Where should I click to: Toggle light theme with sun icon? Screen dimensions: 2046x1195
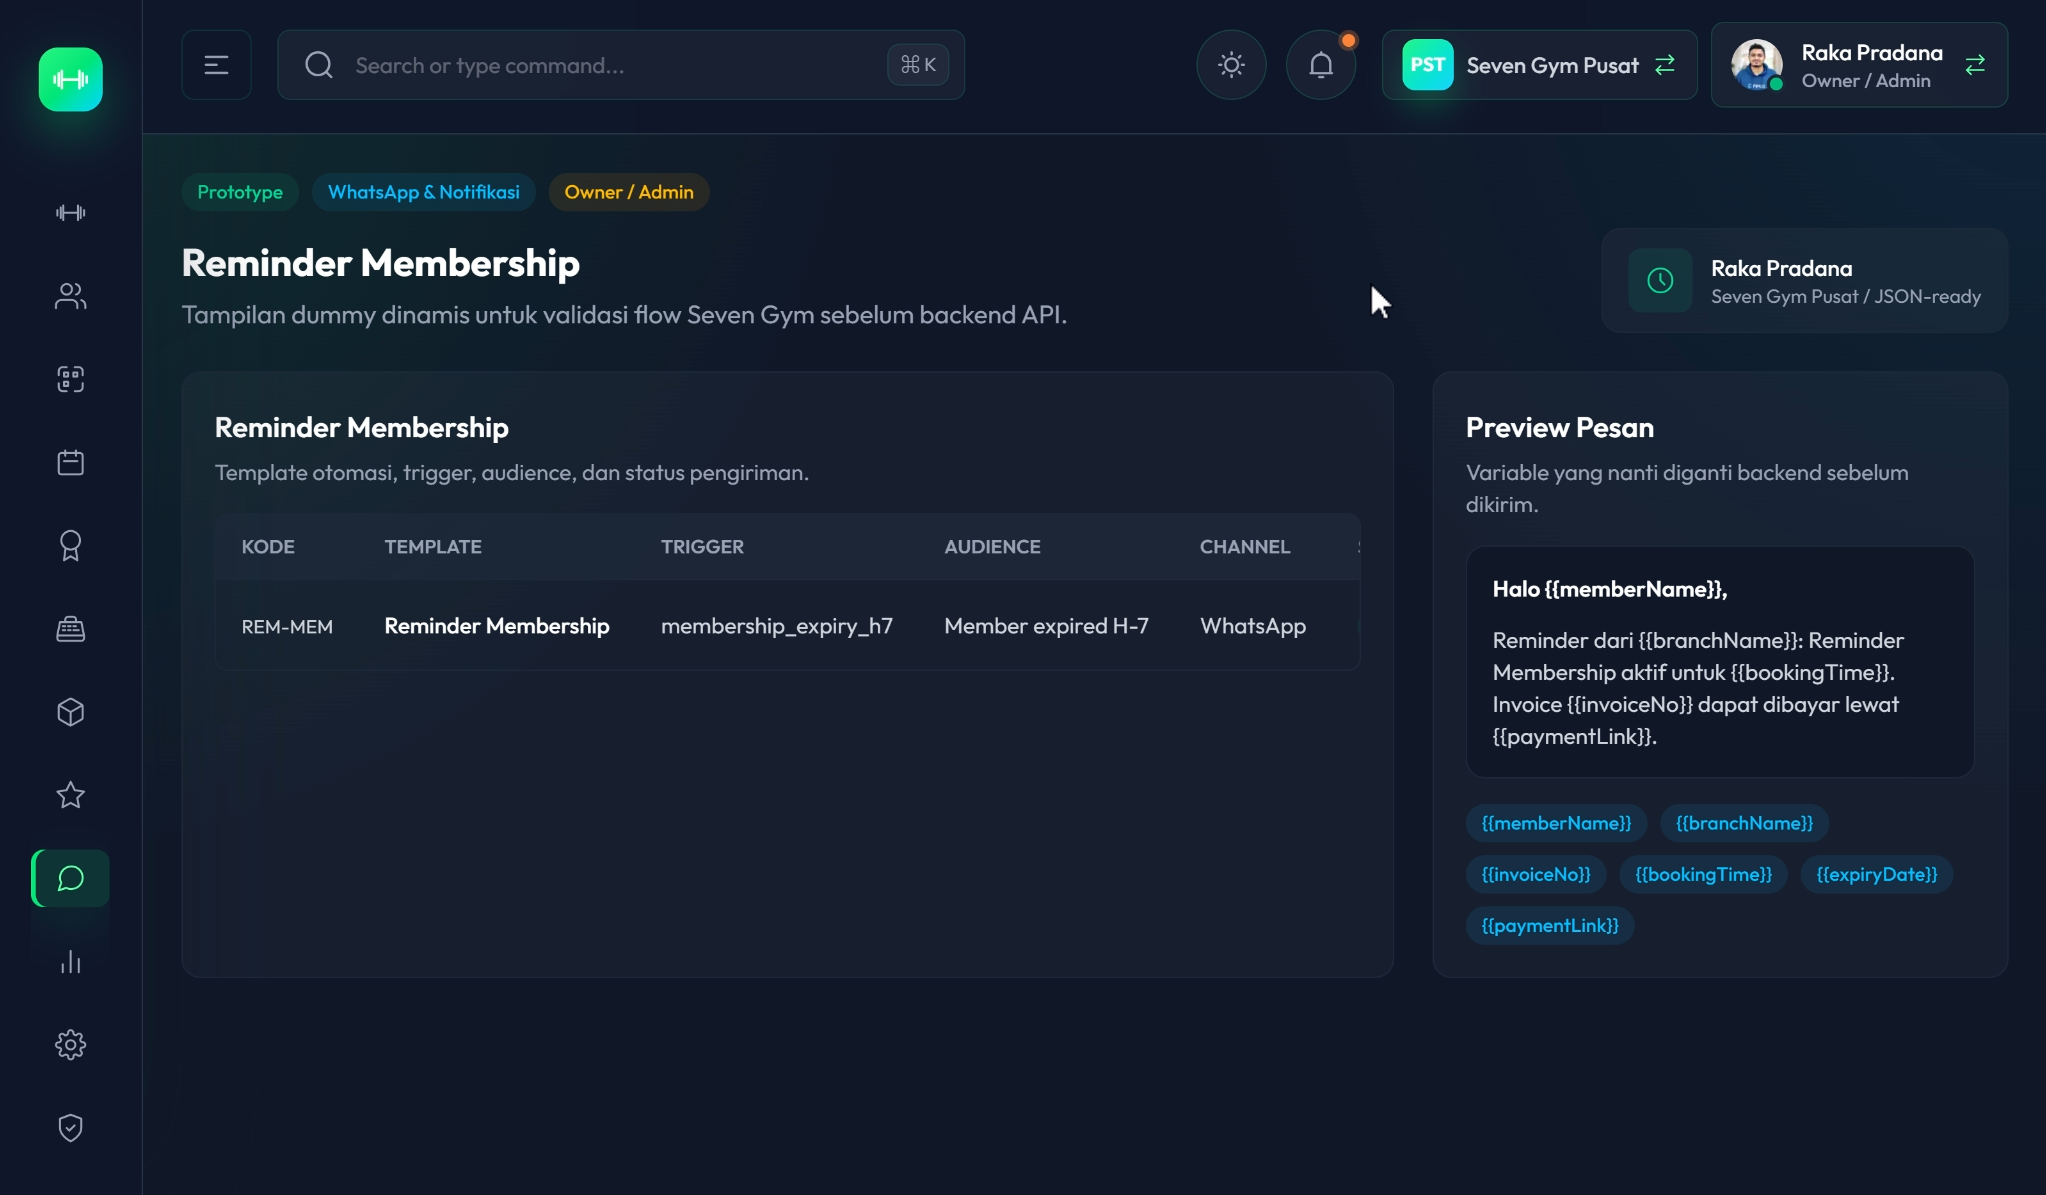(x=1231, y=65)
